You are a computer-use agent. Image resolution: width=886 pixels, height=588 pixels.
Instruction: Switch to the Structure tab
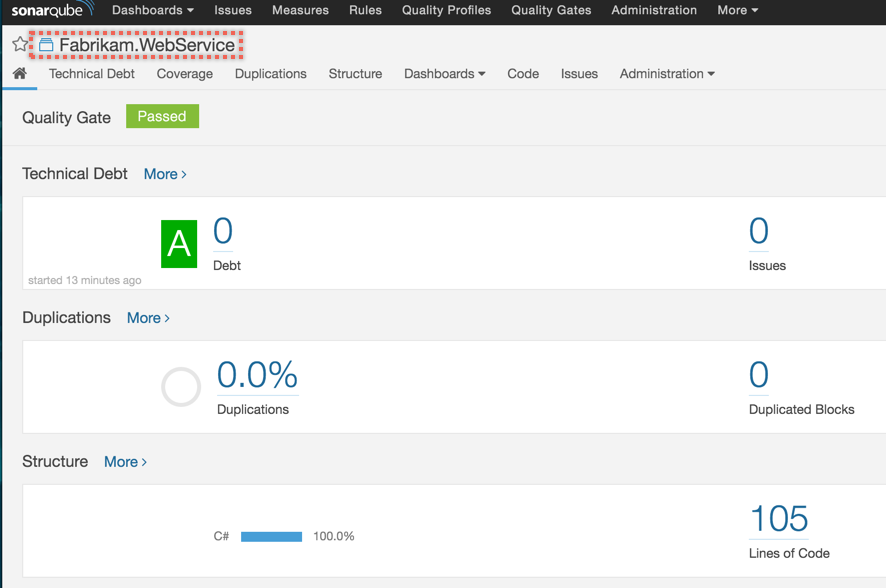[355, 74]
